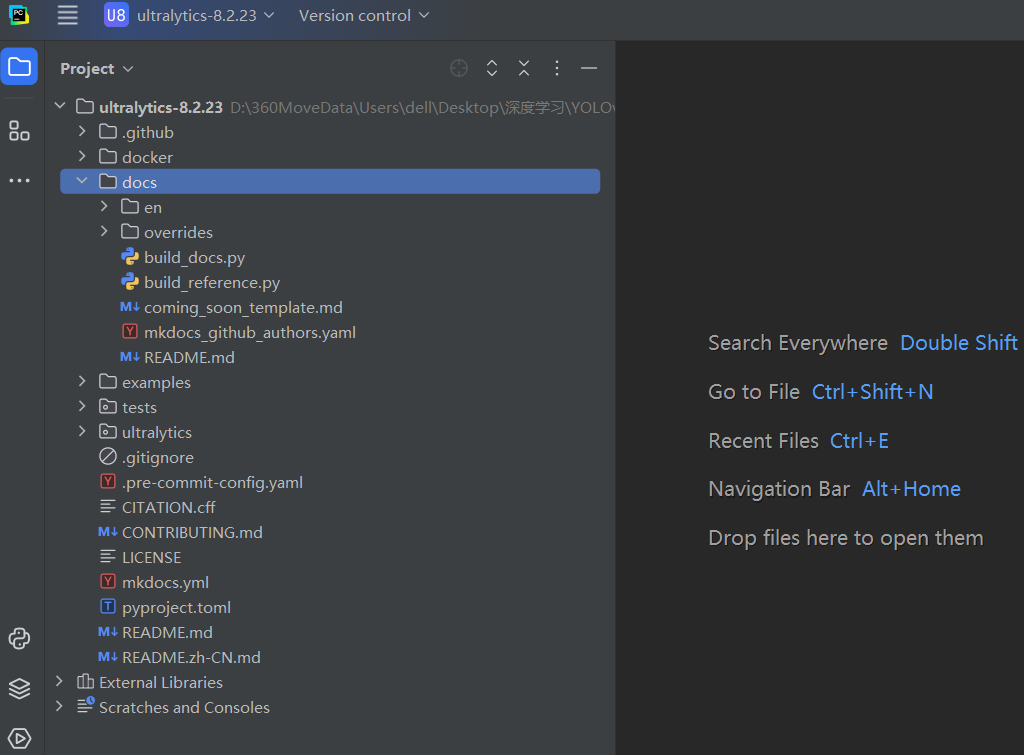Hide the Project panel with minimize dash

(588, 68)
